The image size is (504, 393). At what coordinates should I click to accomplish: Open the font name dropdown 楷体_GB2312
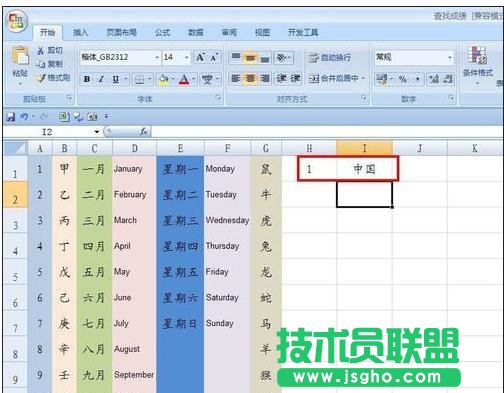pos(157,57)
